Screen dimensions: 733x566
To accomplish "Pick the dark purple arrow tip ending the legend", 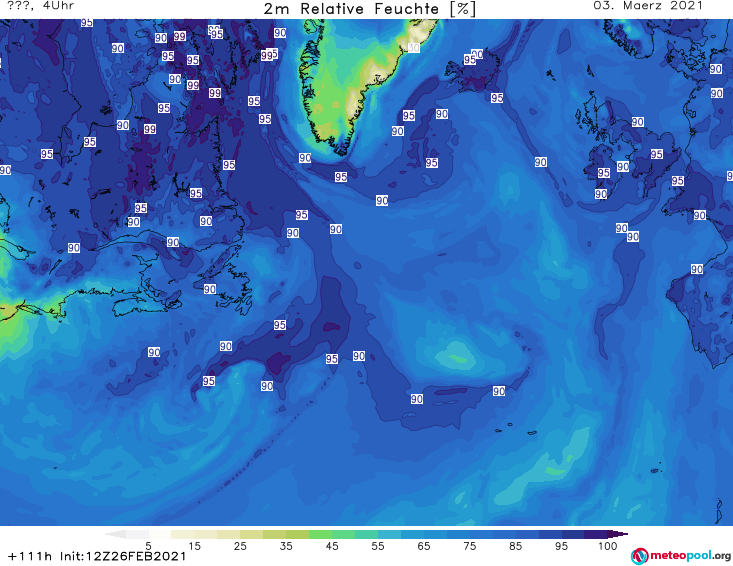I will 618,534.
